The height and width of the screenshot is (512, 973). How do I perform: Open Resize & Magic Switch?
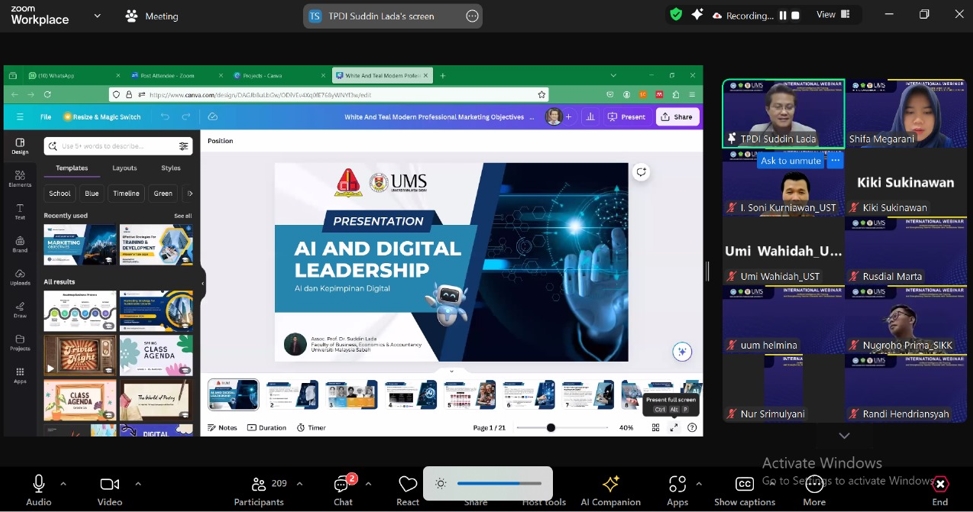coord(102,117)
